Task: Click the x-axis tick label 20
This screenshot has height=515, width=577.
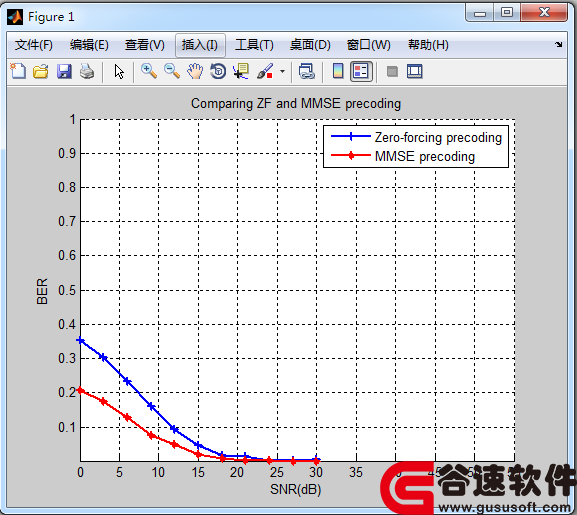Action: click(x=237, y=472)
